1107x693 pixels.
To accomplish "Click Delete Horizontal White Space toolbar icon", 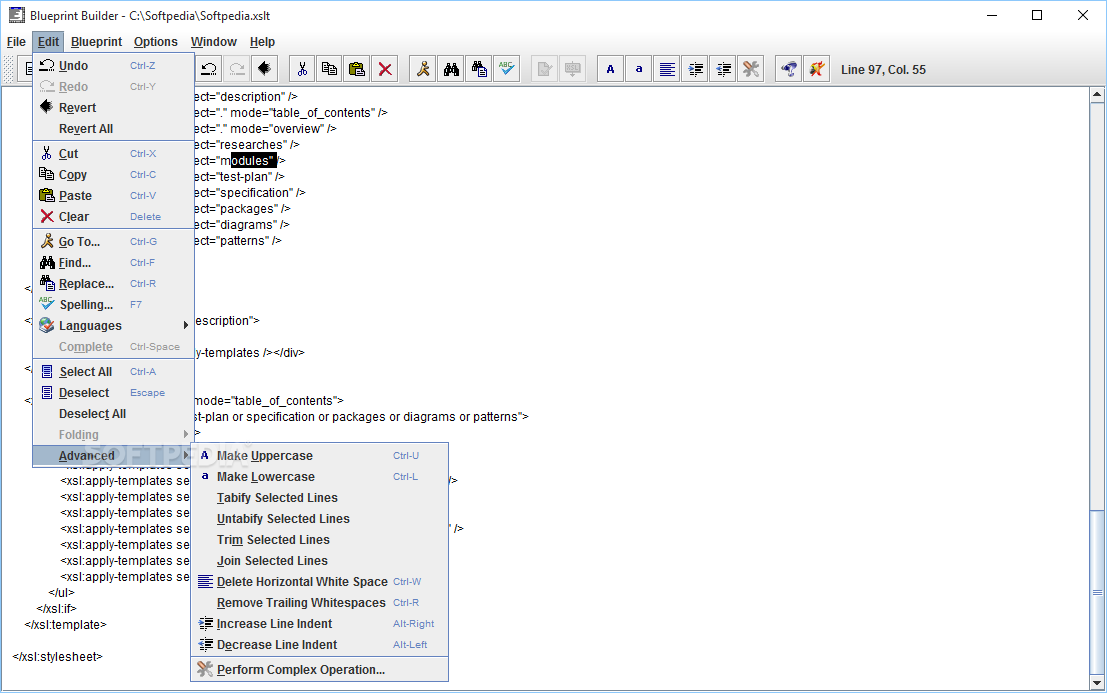I will (x=666, y=69).
